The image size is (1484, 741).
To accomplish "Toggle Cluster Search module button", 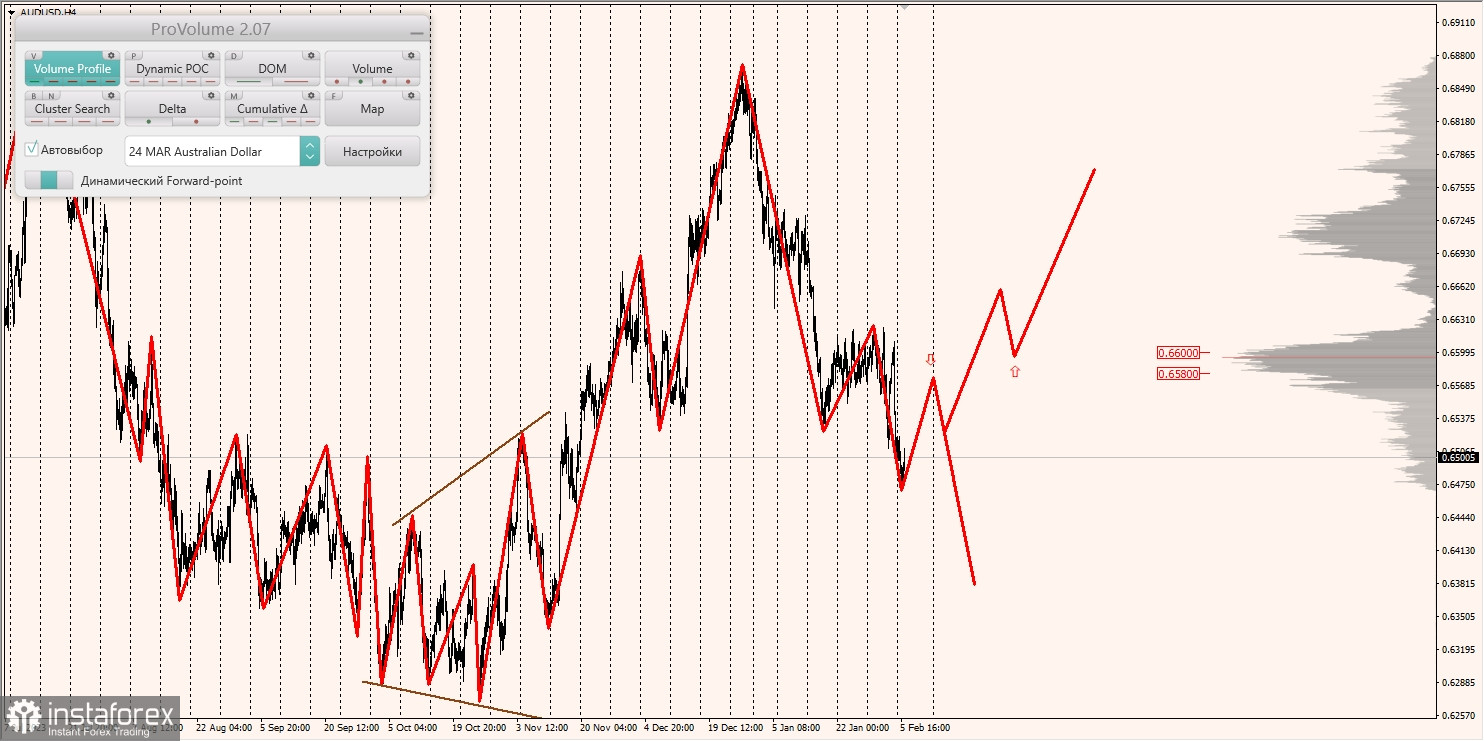I will click(x=72, y=109).
